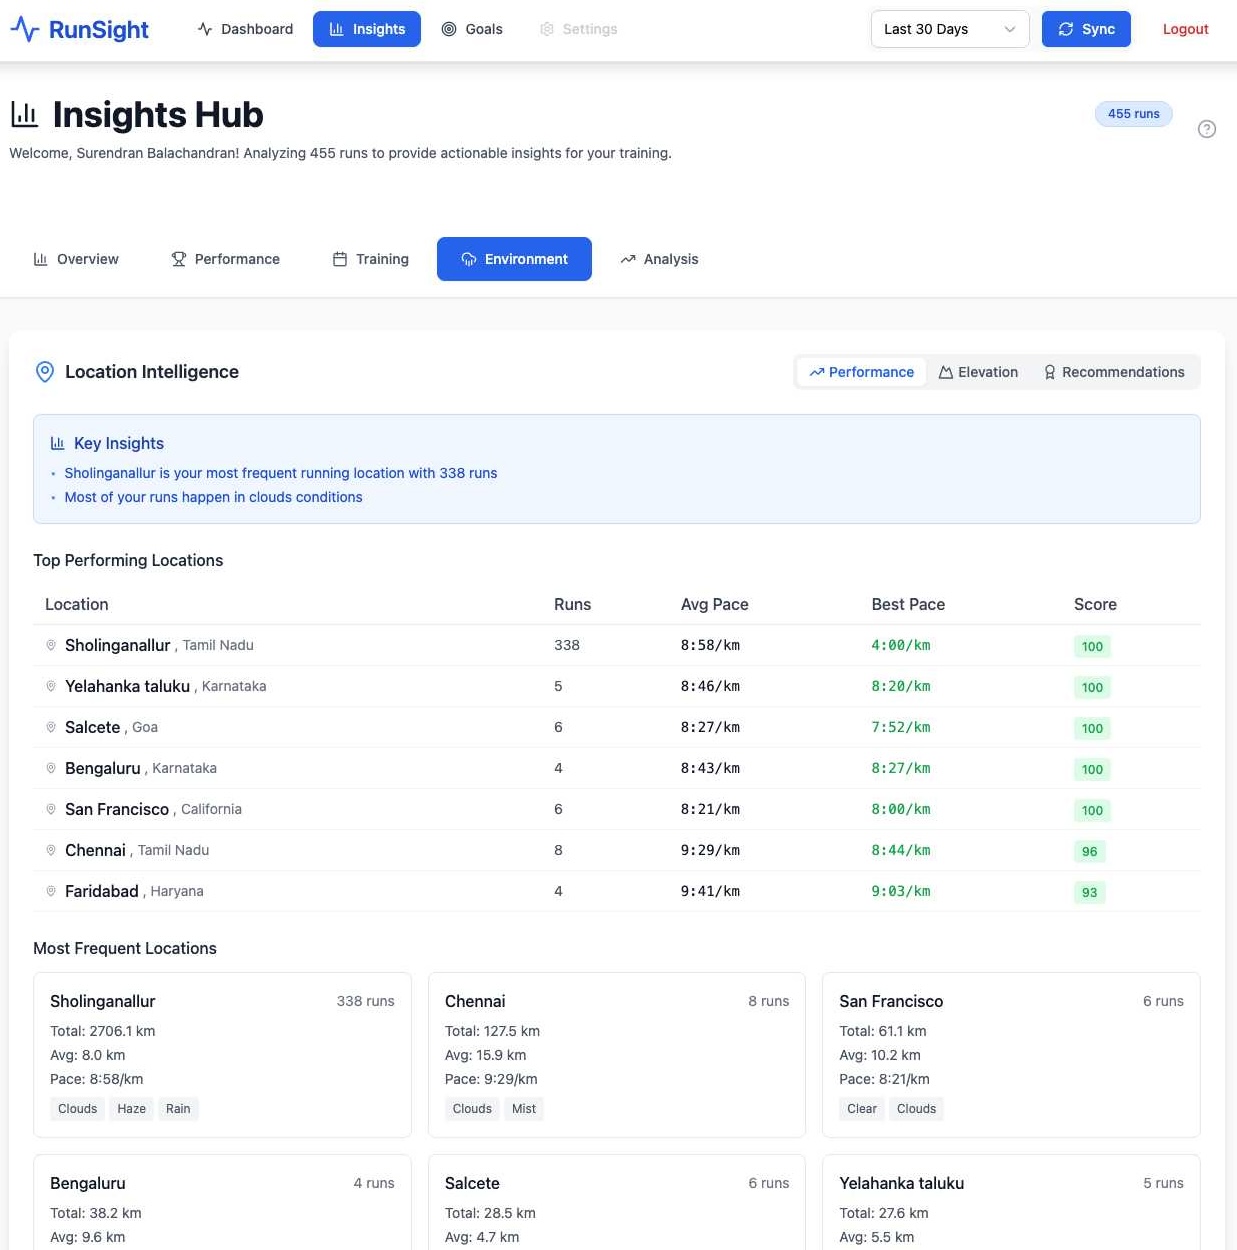
Task: Click the 455 runs badge
Action: pos(1133,114)
